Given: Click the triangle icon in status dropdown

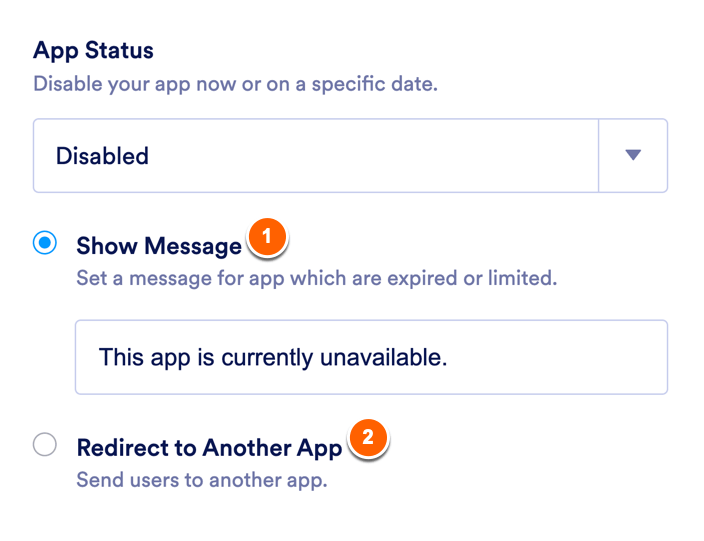Looking at the screenshot, I should click(x=632, y=155).
